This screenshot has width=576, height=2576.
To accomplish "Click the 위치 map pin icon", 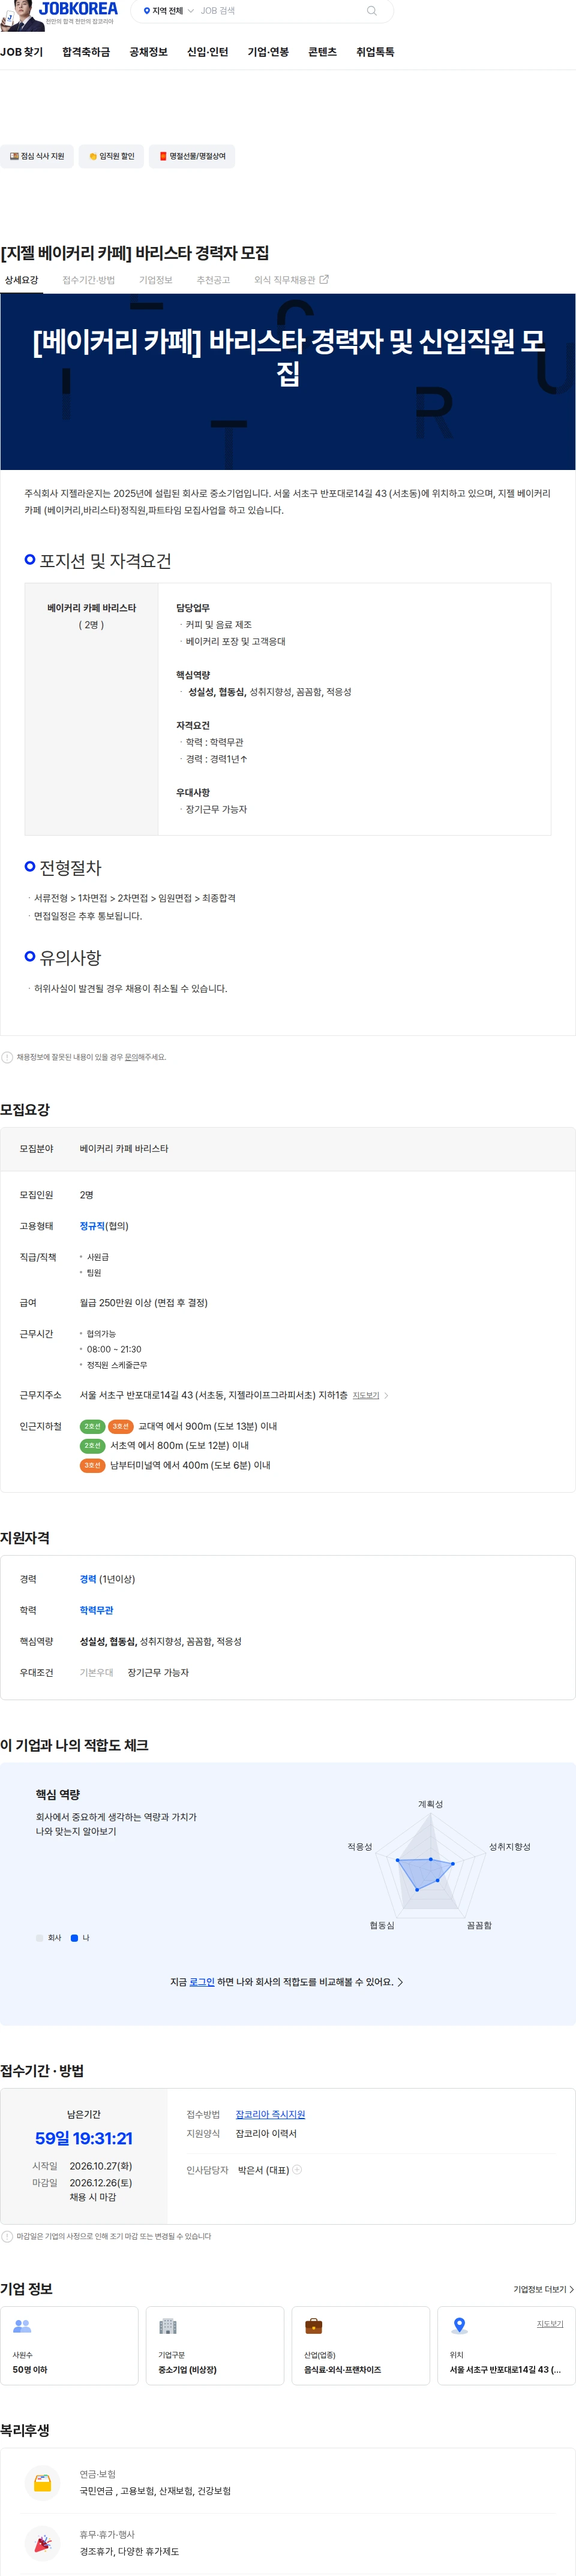I will point(459,2326).
